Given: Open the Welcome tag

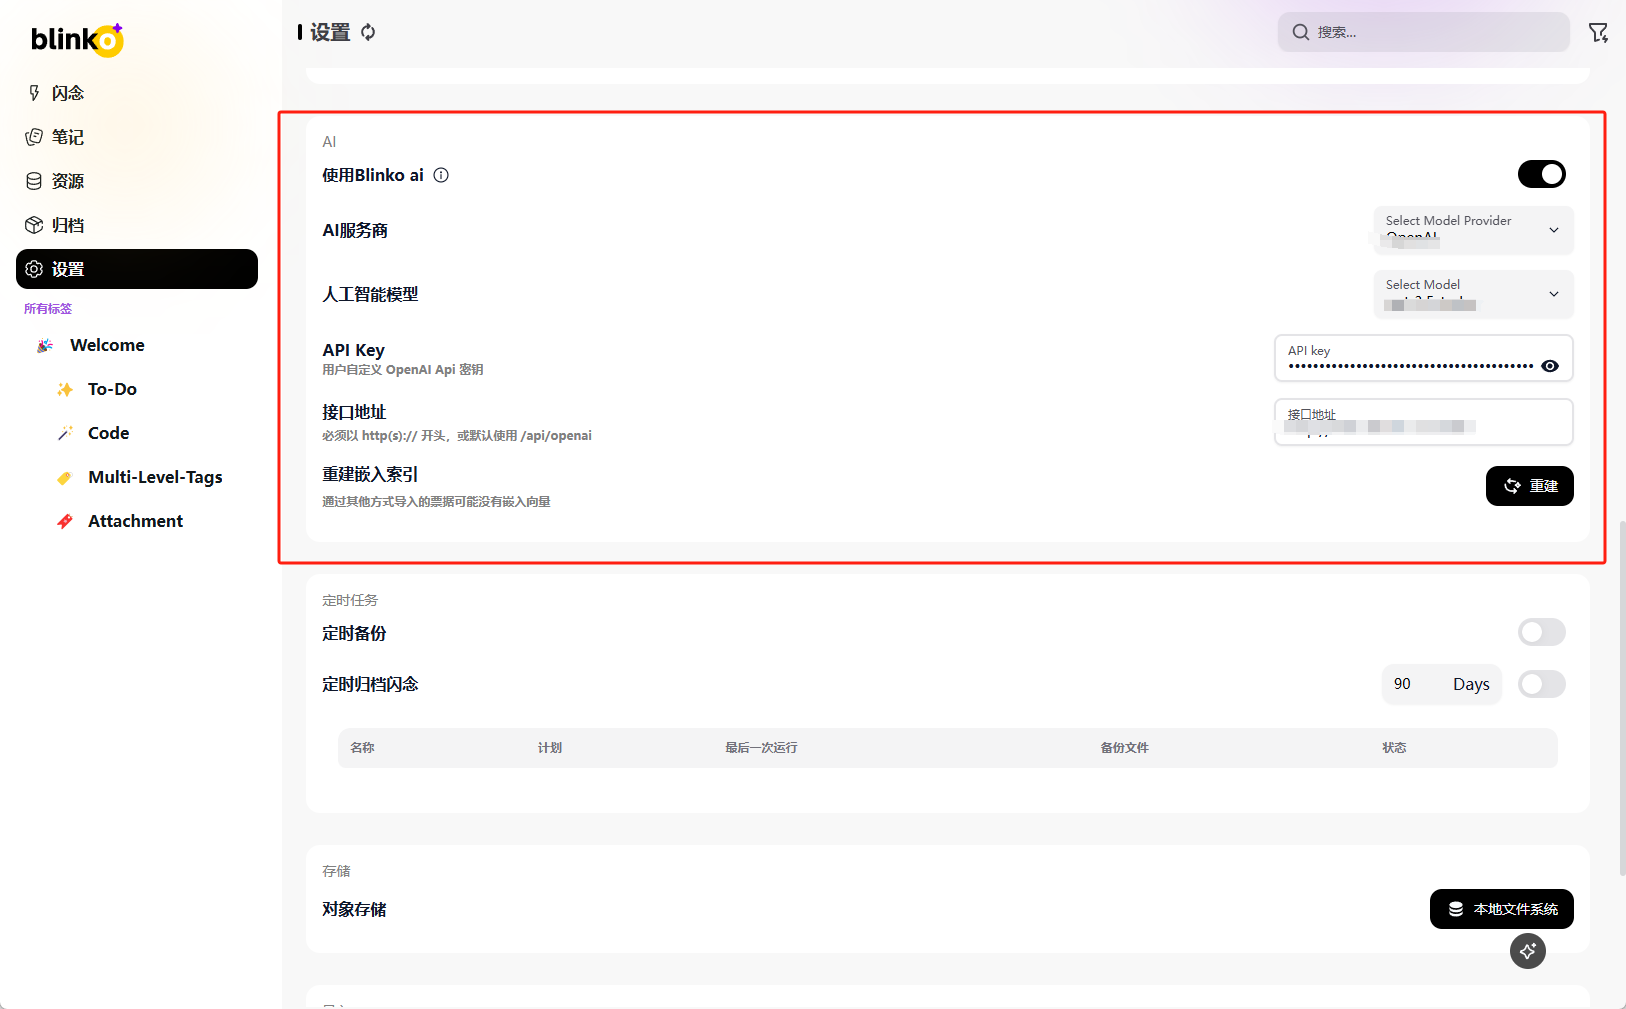Looking at the screenshot, I should click(x=107, y=345).
